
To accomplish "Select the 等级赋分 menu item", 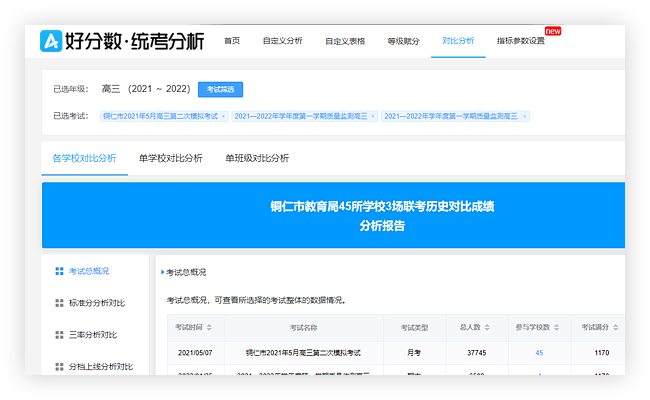I will [402, 41].
